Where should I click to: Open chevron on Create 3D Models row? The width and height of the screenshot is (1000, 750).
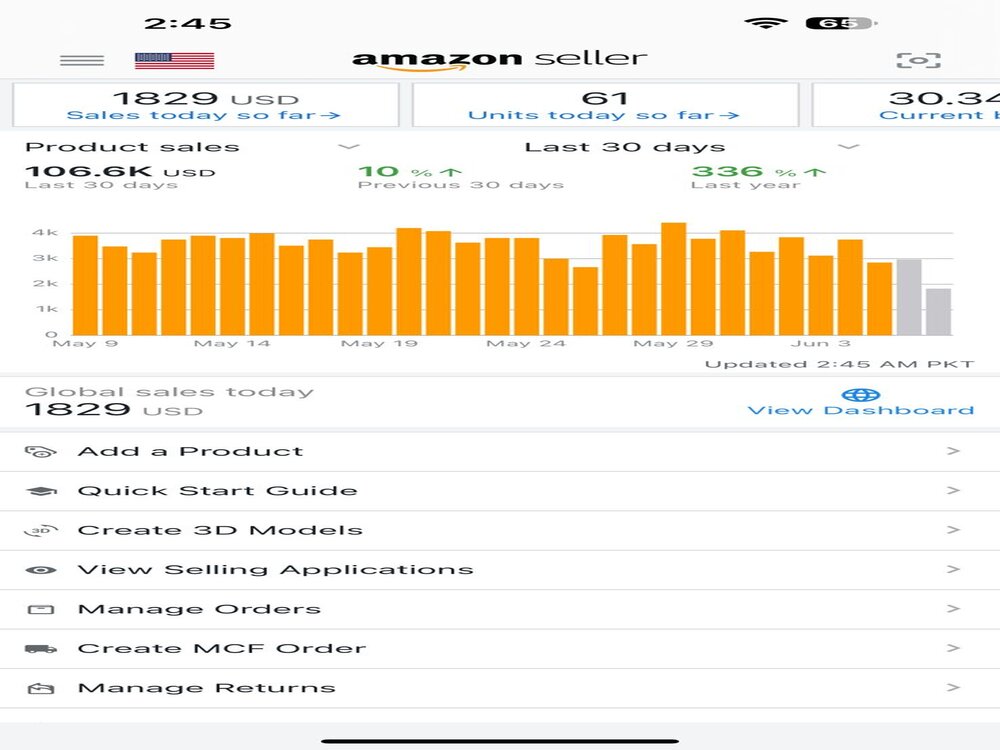953,530
